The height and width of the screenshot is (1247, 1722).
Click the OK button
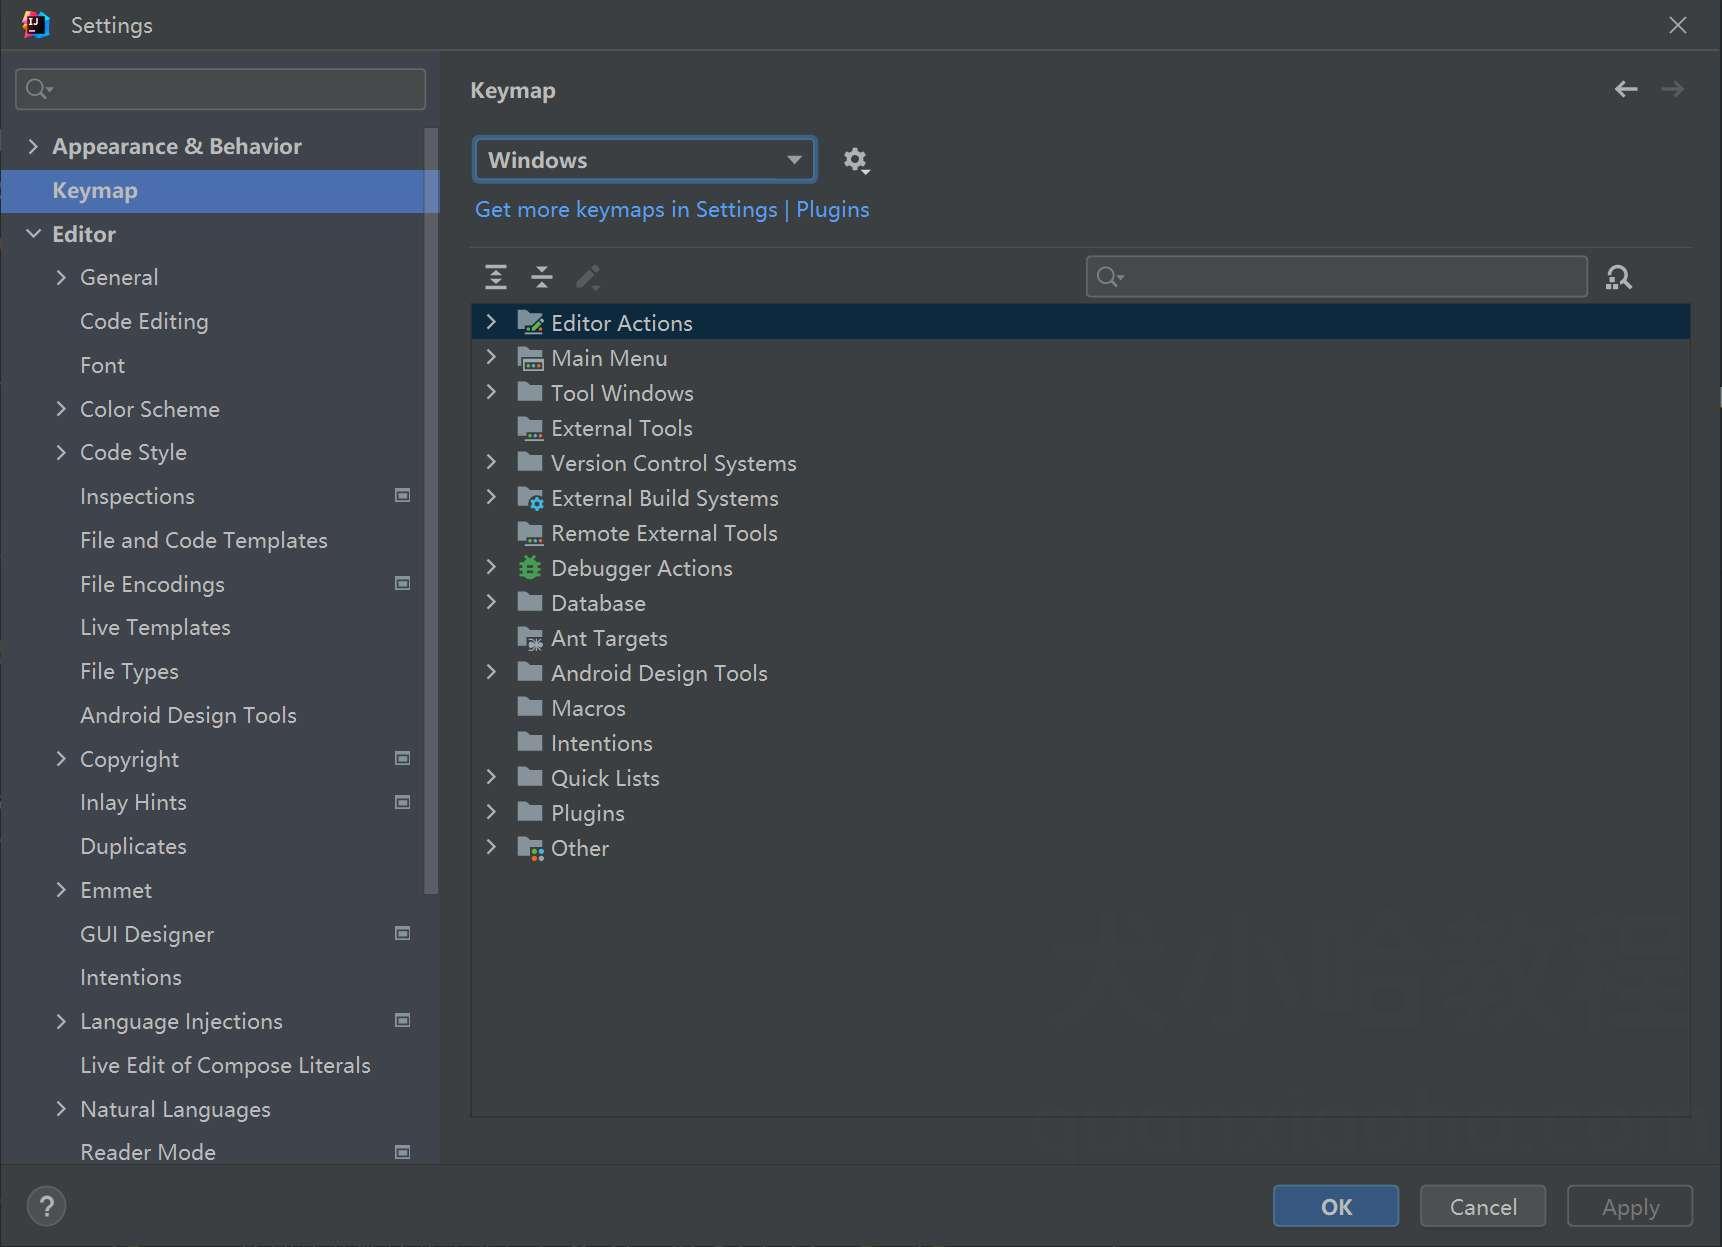click(x=1335, y=1206)
